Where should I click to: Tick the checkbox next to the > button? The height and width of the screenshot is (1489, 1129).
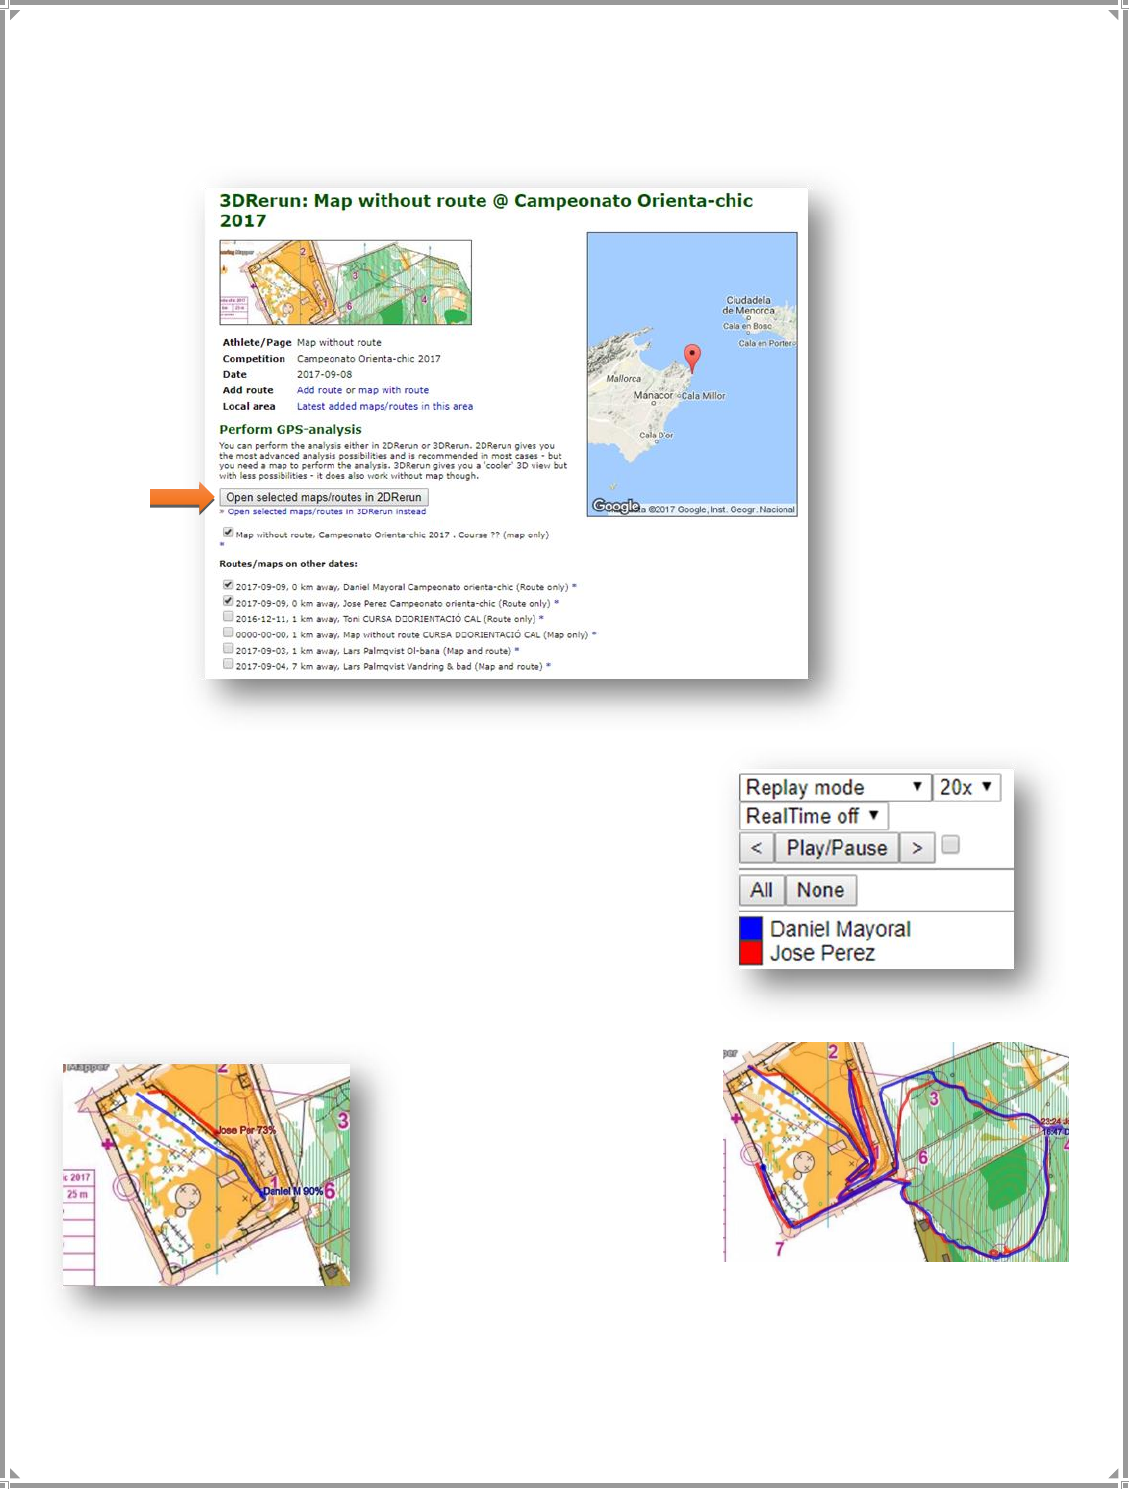tap(951, 845)
